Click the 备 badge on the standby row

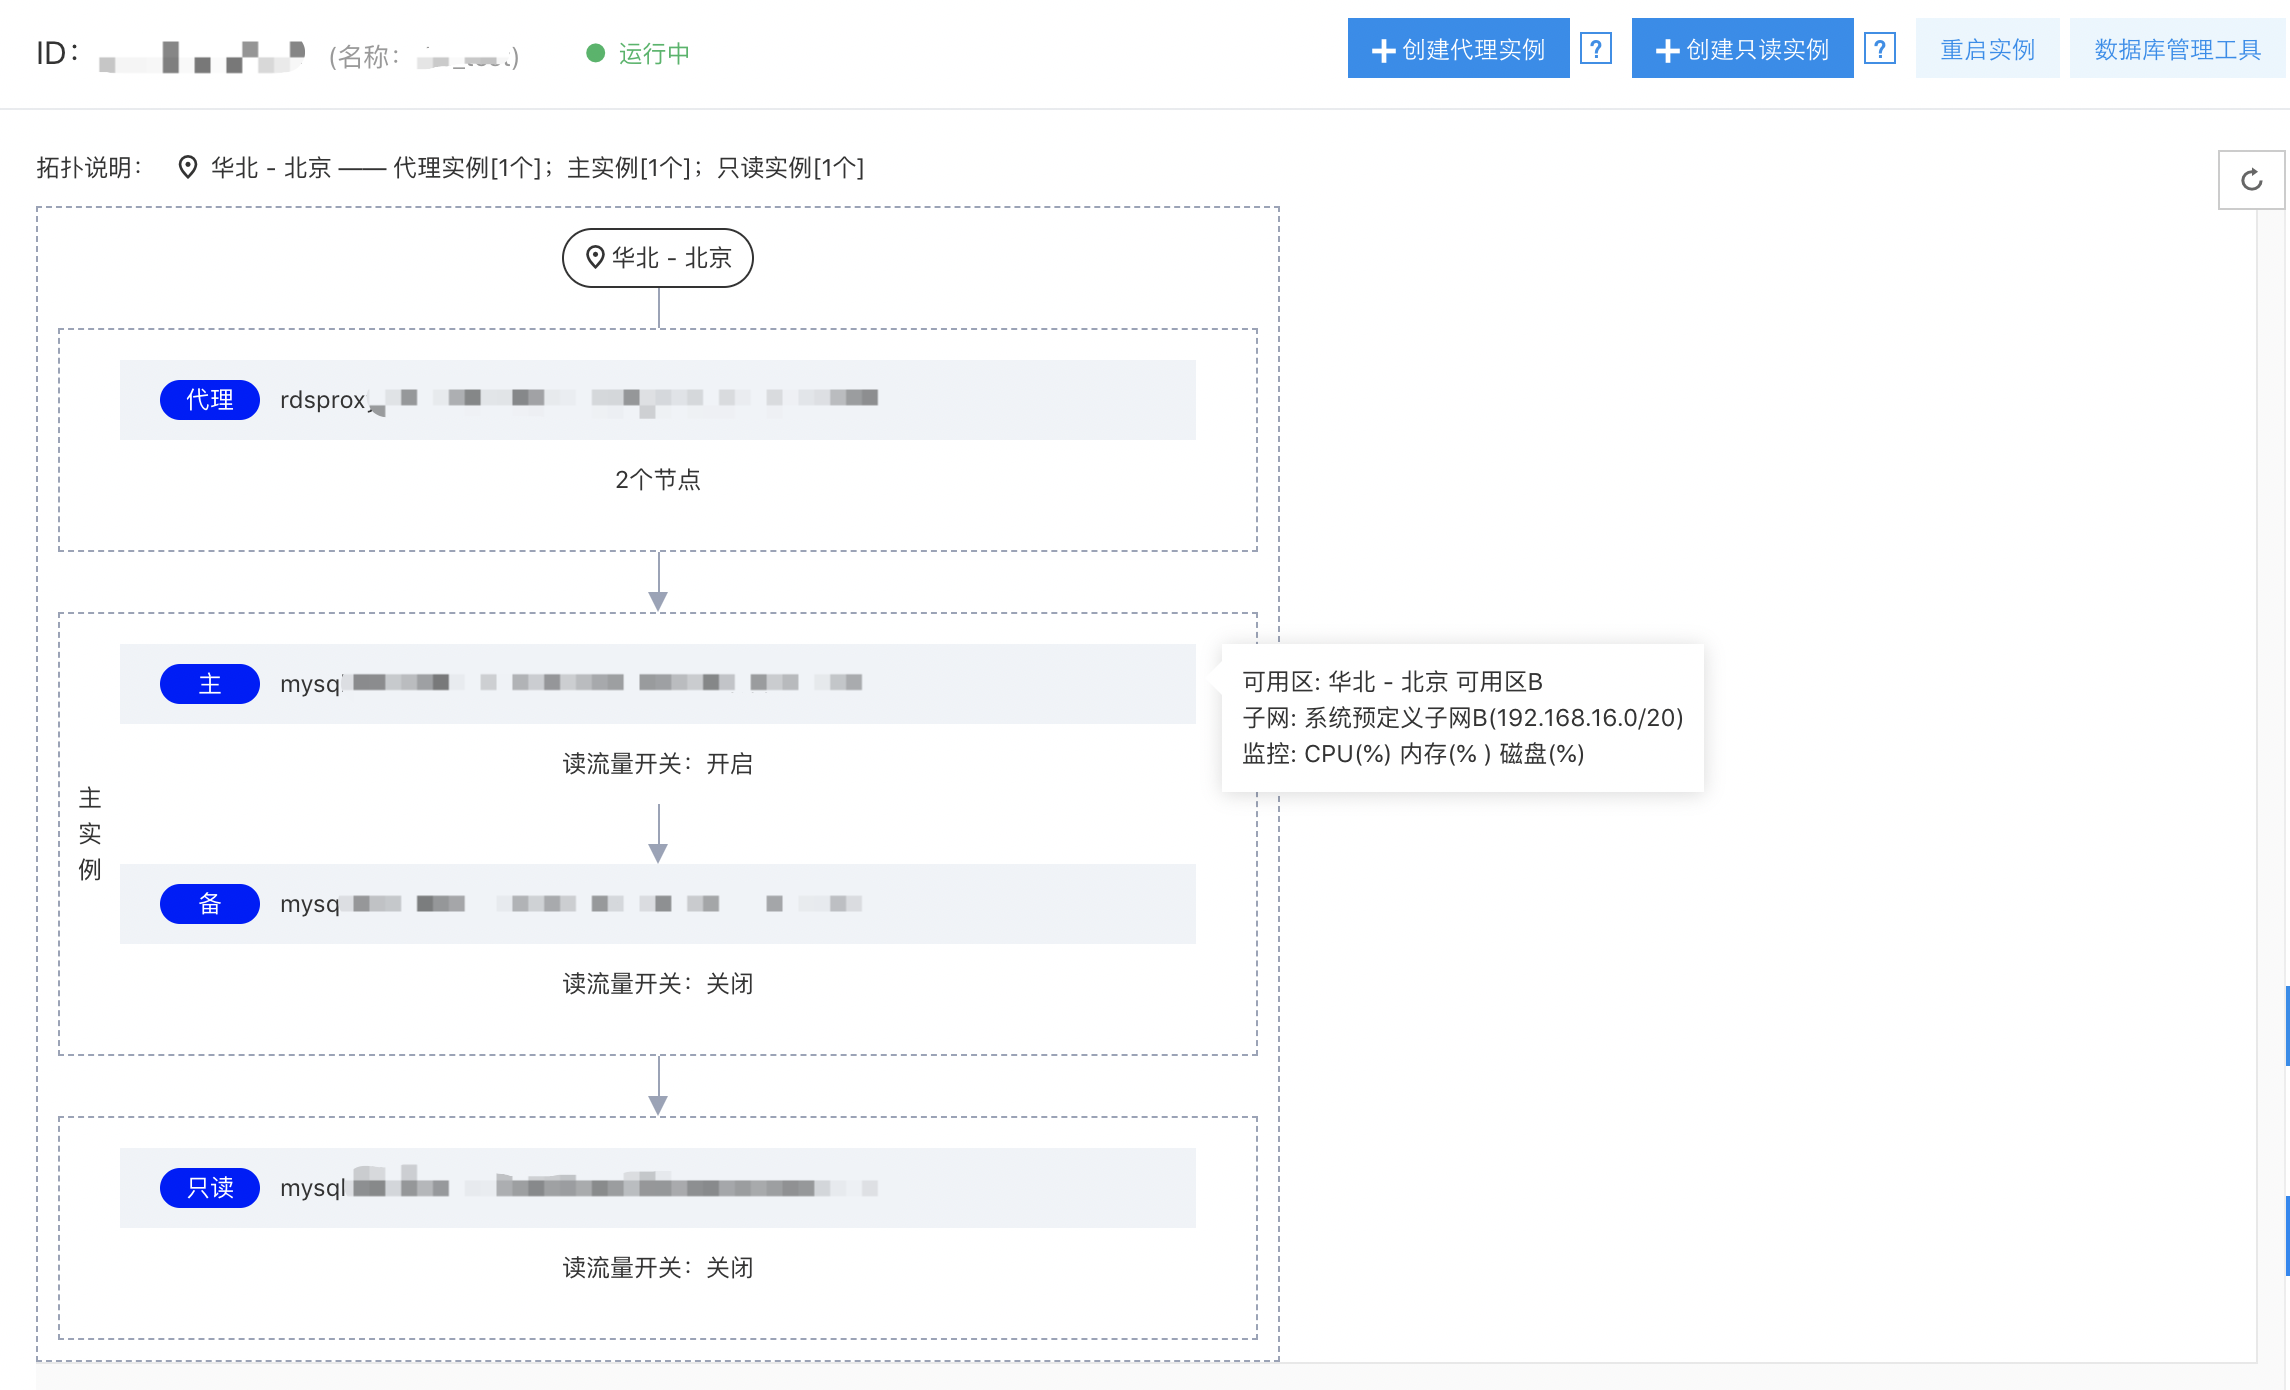[210, 904]
